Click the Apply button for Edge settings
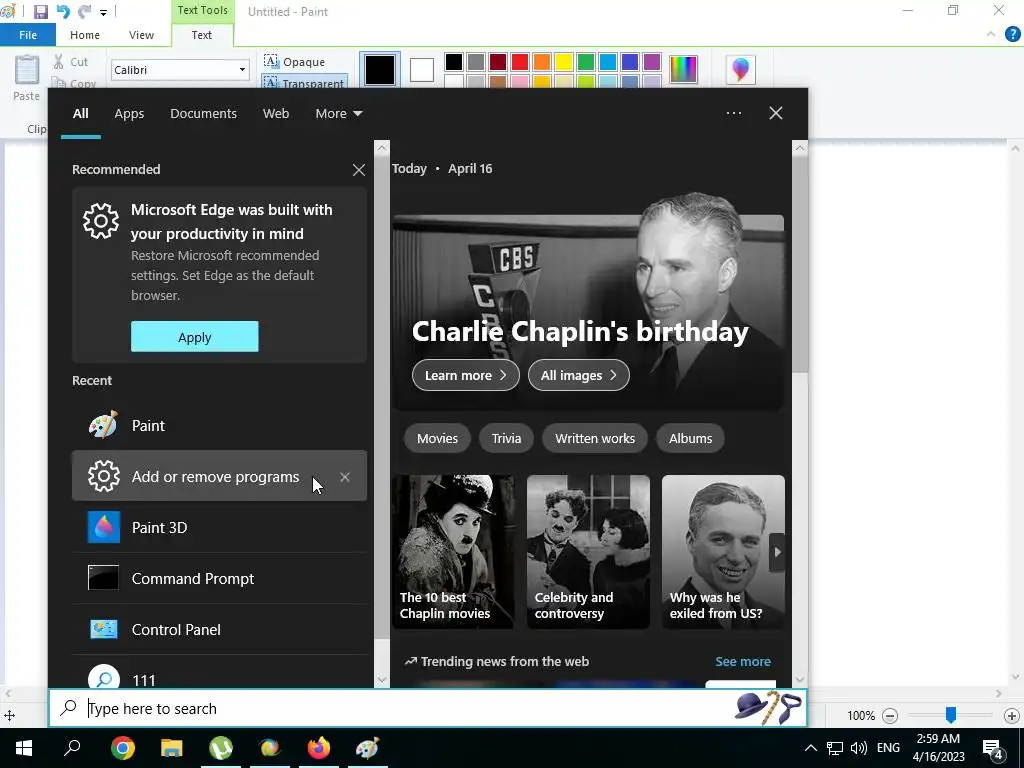The image size is (1024, 768). tap(195, 337)
